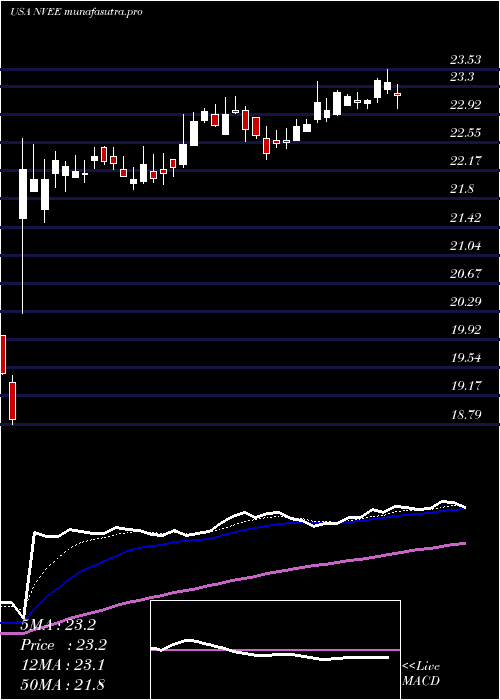Click the '<<Live MACD' label
Screen dimensions: 500x700
pos(421,674)
